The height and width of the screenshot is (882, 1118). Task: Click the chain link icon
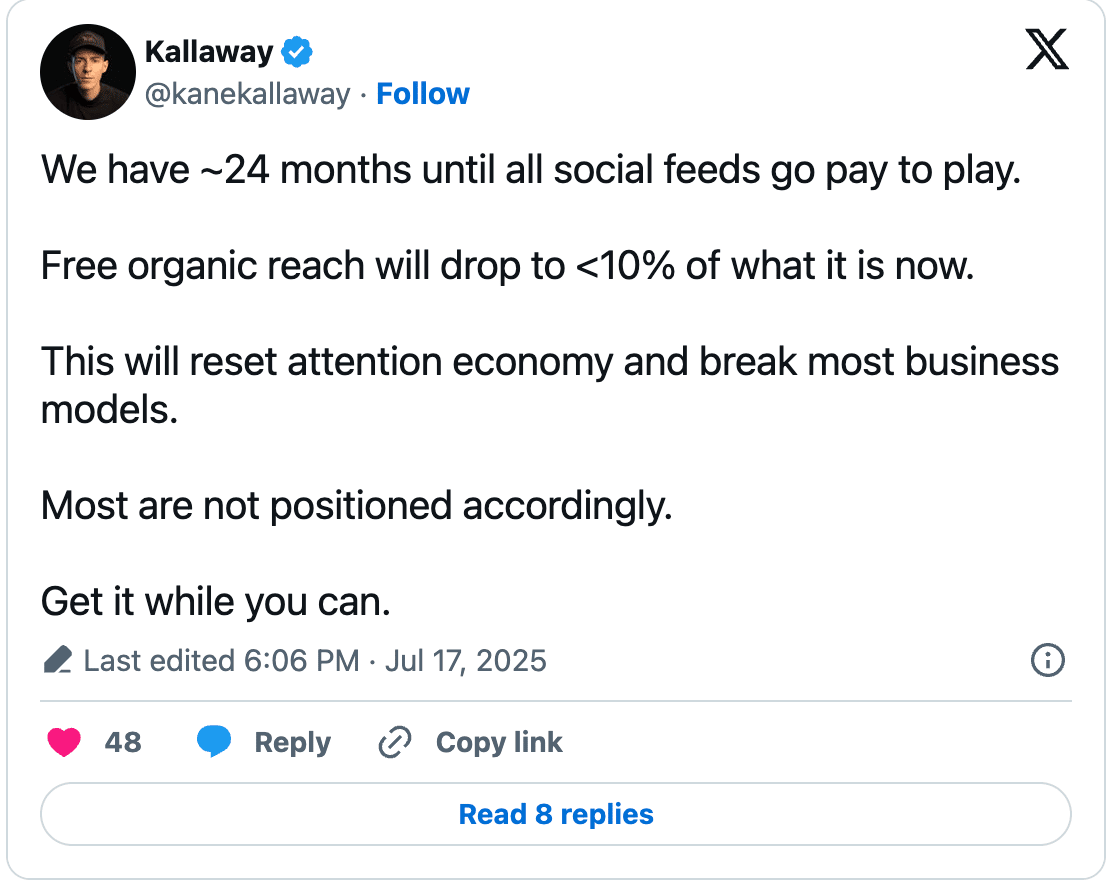pos(394,742)
